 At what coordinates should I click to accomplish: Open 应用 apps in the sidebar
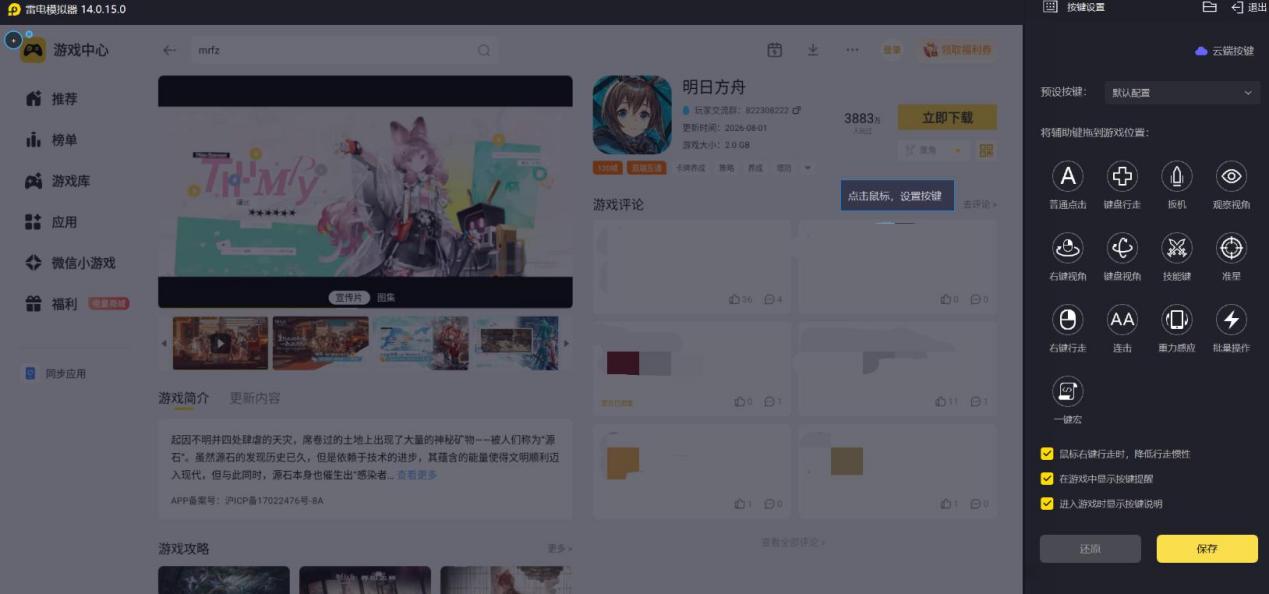[52, 222]
